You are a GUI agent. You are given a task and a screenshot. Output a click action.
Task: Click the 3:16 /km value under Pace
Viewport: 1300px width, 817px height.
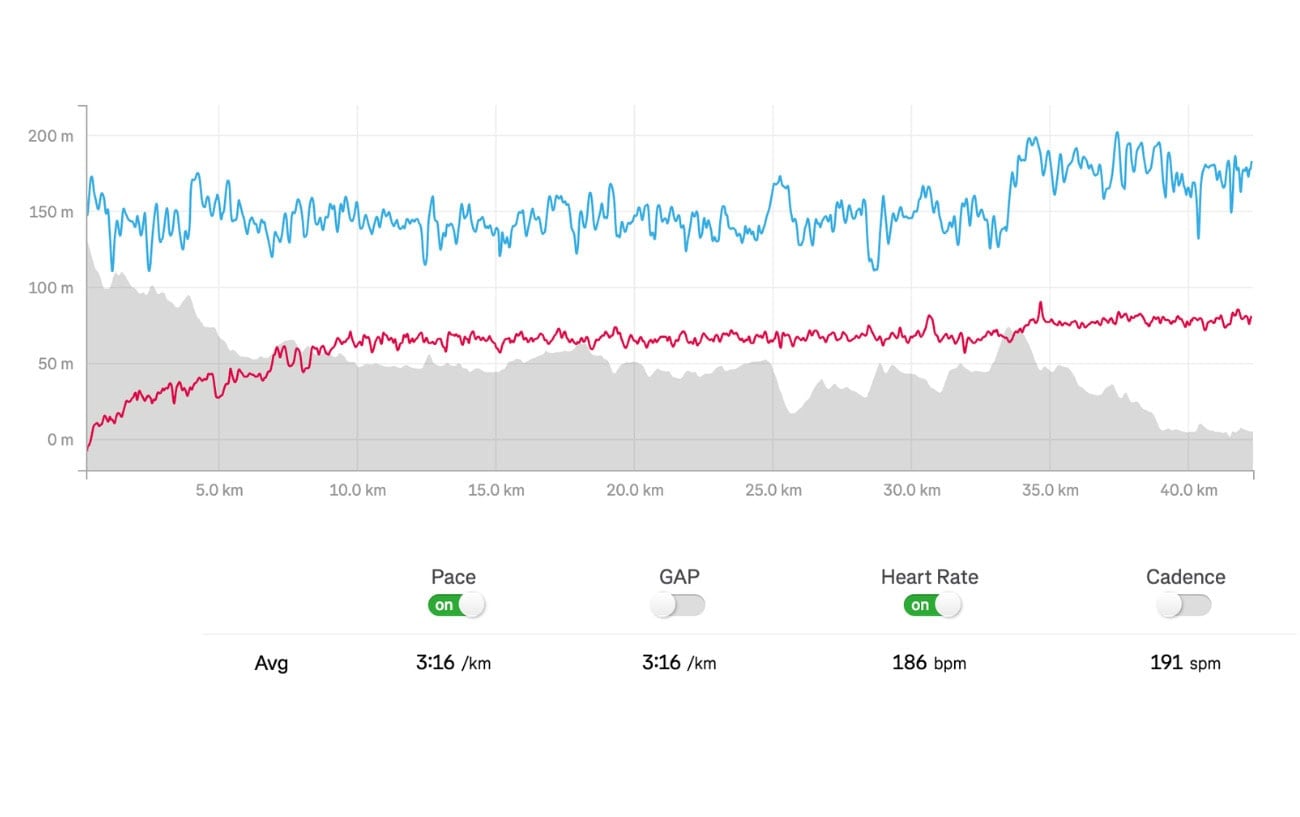tap(453, 663)
